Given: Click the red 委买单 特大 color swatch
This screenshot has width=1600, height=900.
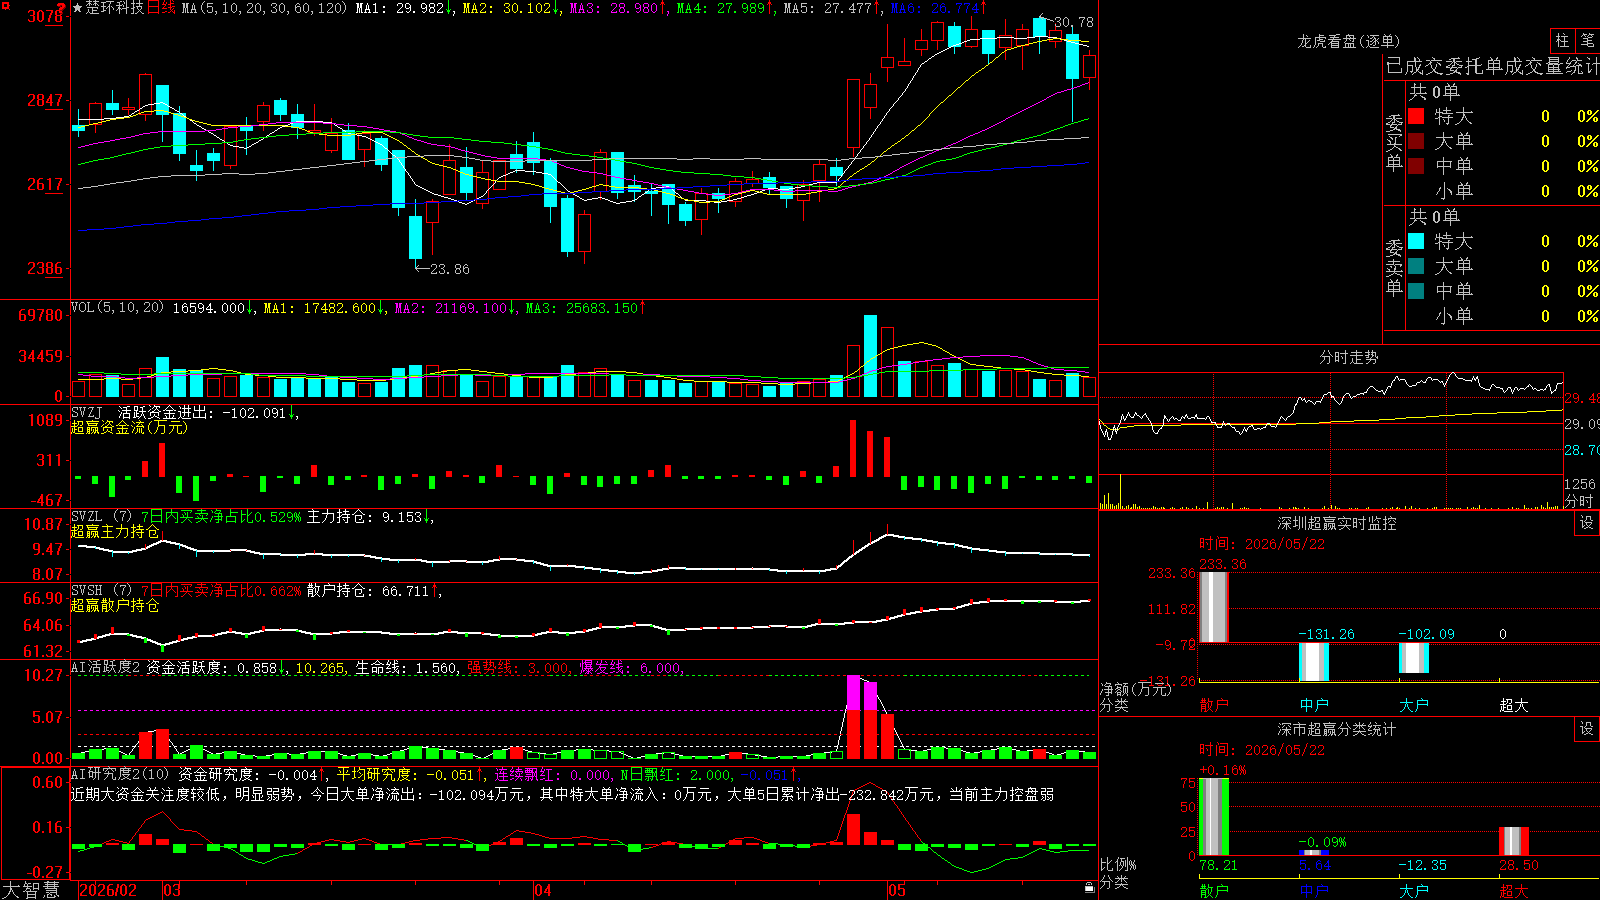Looking at the screenshot, I should (x=1416, y=116).
